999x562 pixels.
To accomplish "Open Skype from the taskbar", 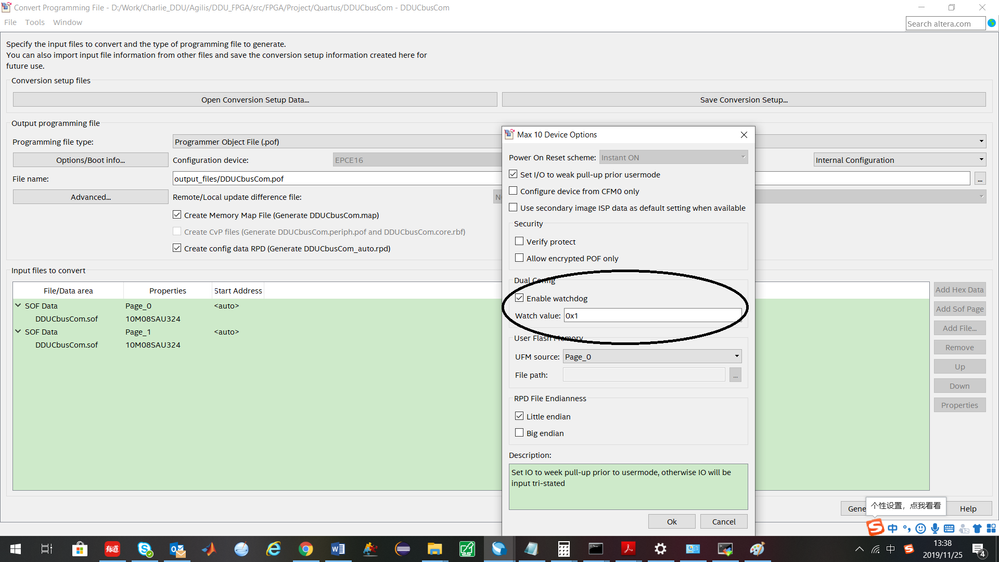I will [145, 549].
